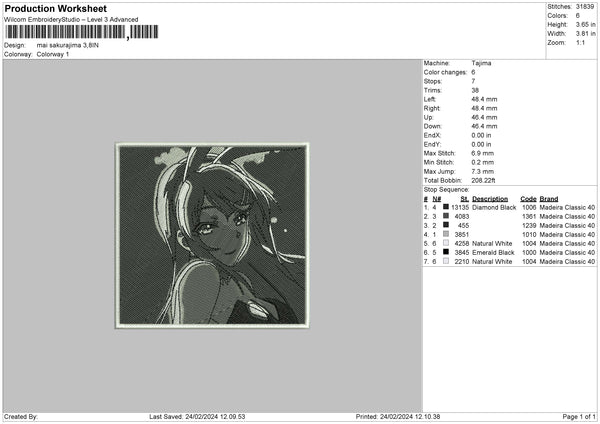Click the swatch in stop 7 row
The image size is (600, 424).
(445, 261)
